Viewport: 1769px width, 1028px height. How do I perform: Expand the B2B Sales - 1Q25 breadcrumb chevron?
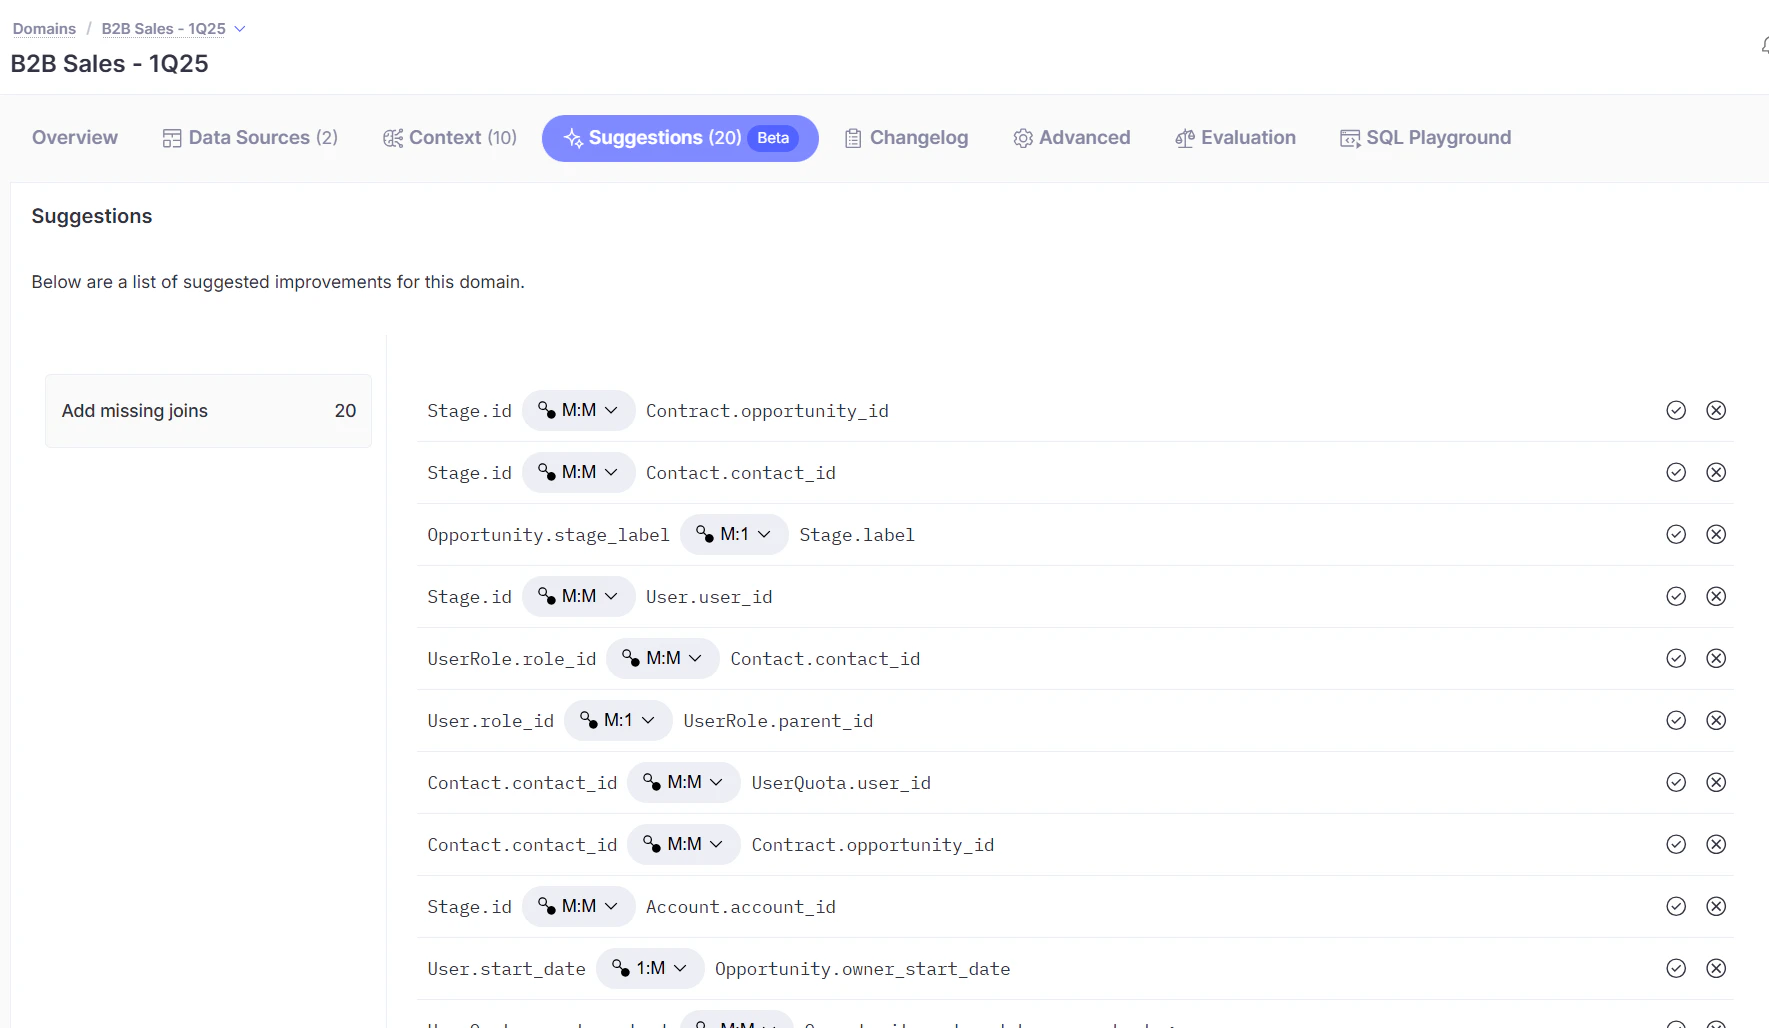pos(240,29)
